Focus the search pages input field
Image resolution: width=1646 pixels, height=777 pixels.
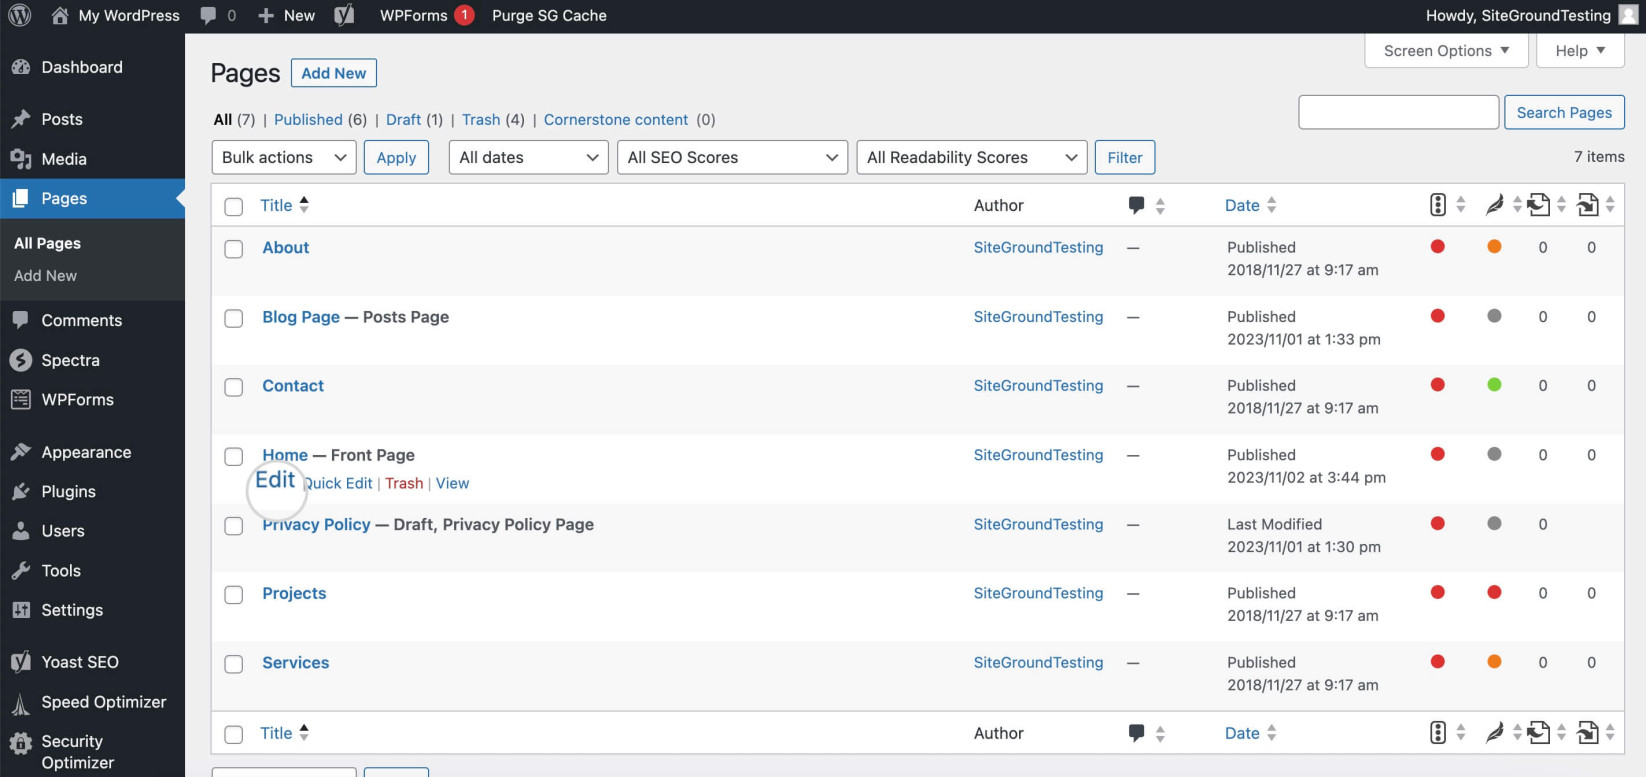1398,113
